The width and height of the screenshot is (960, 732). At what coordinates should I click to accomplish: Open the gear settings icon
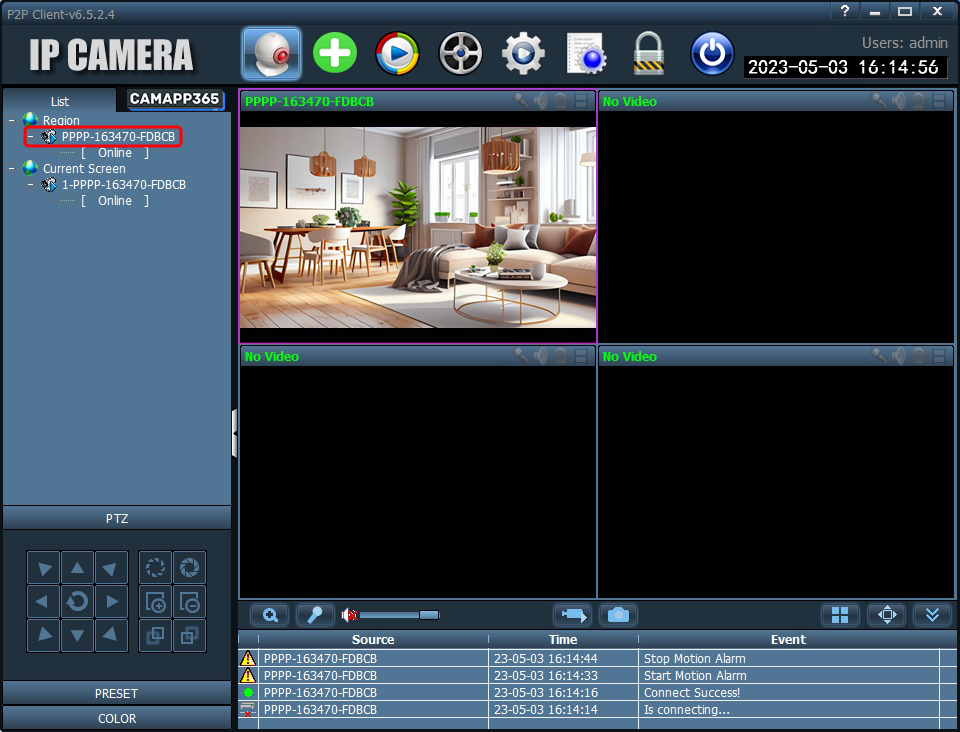coord(523,53)
